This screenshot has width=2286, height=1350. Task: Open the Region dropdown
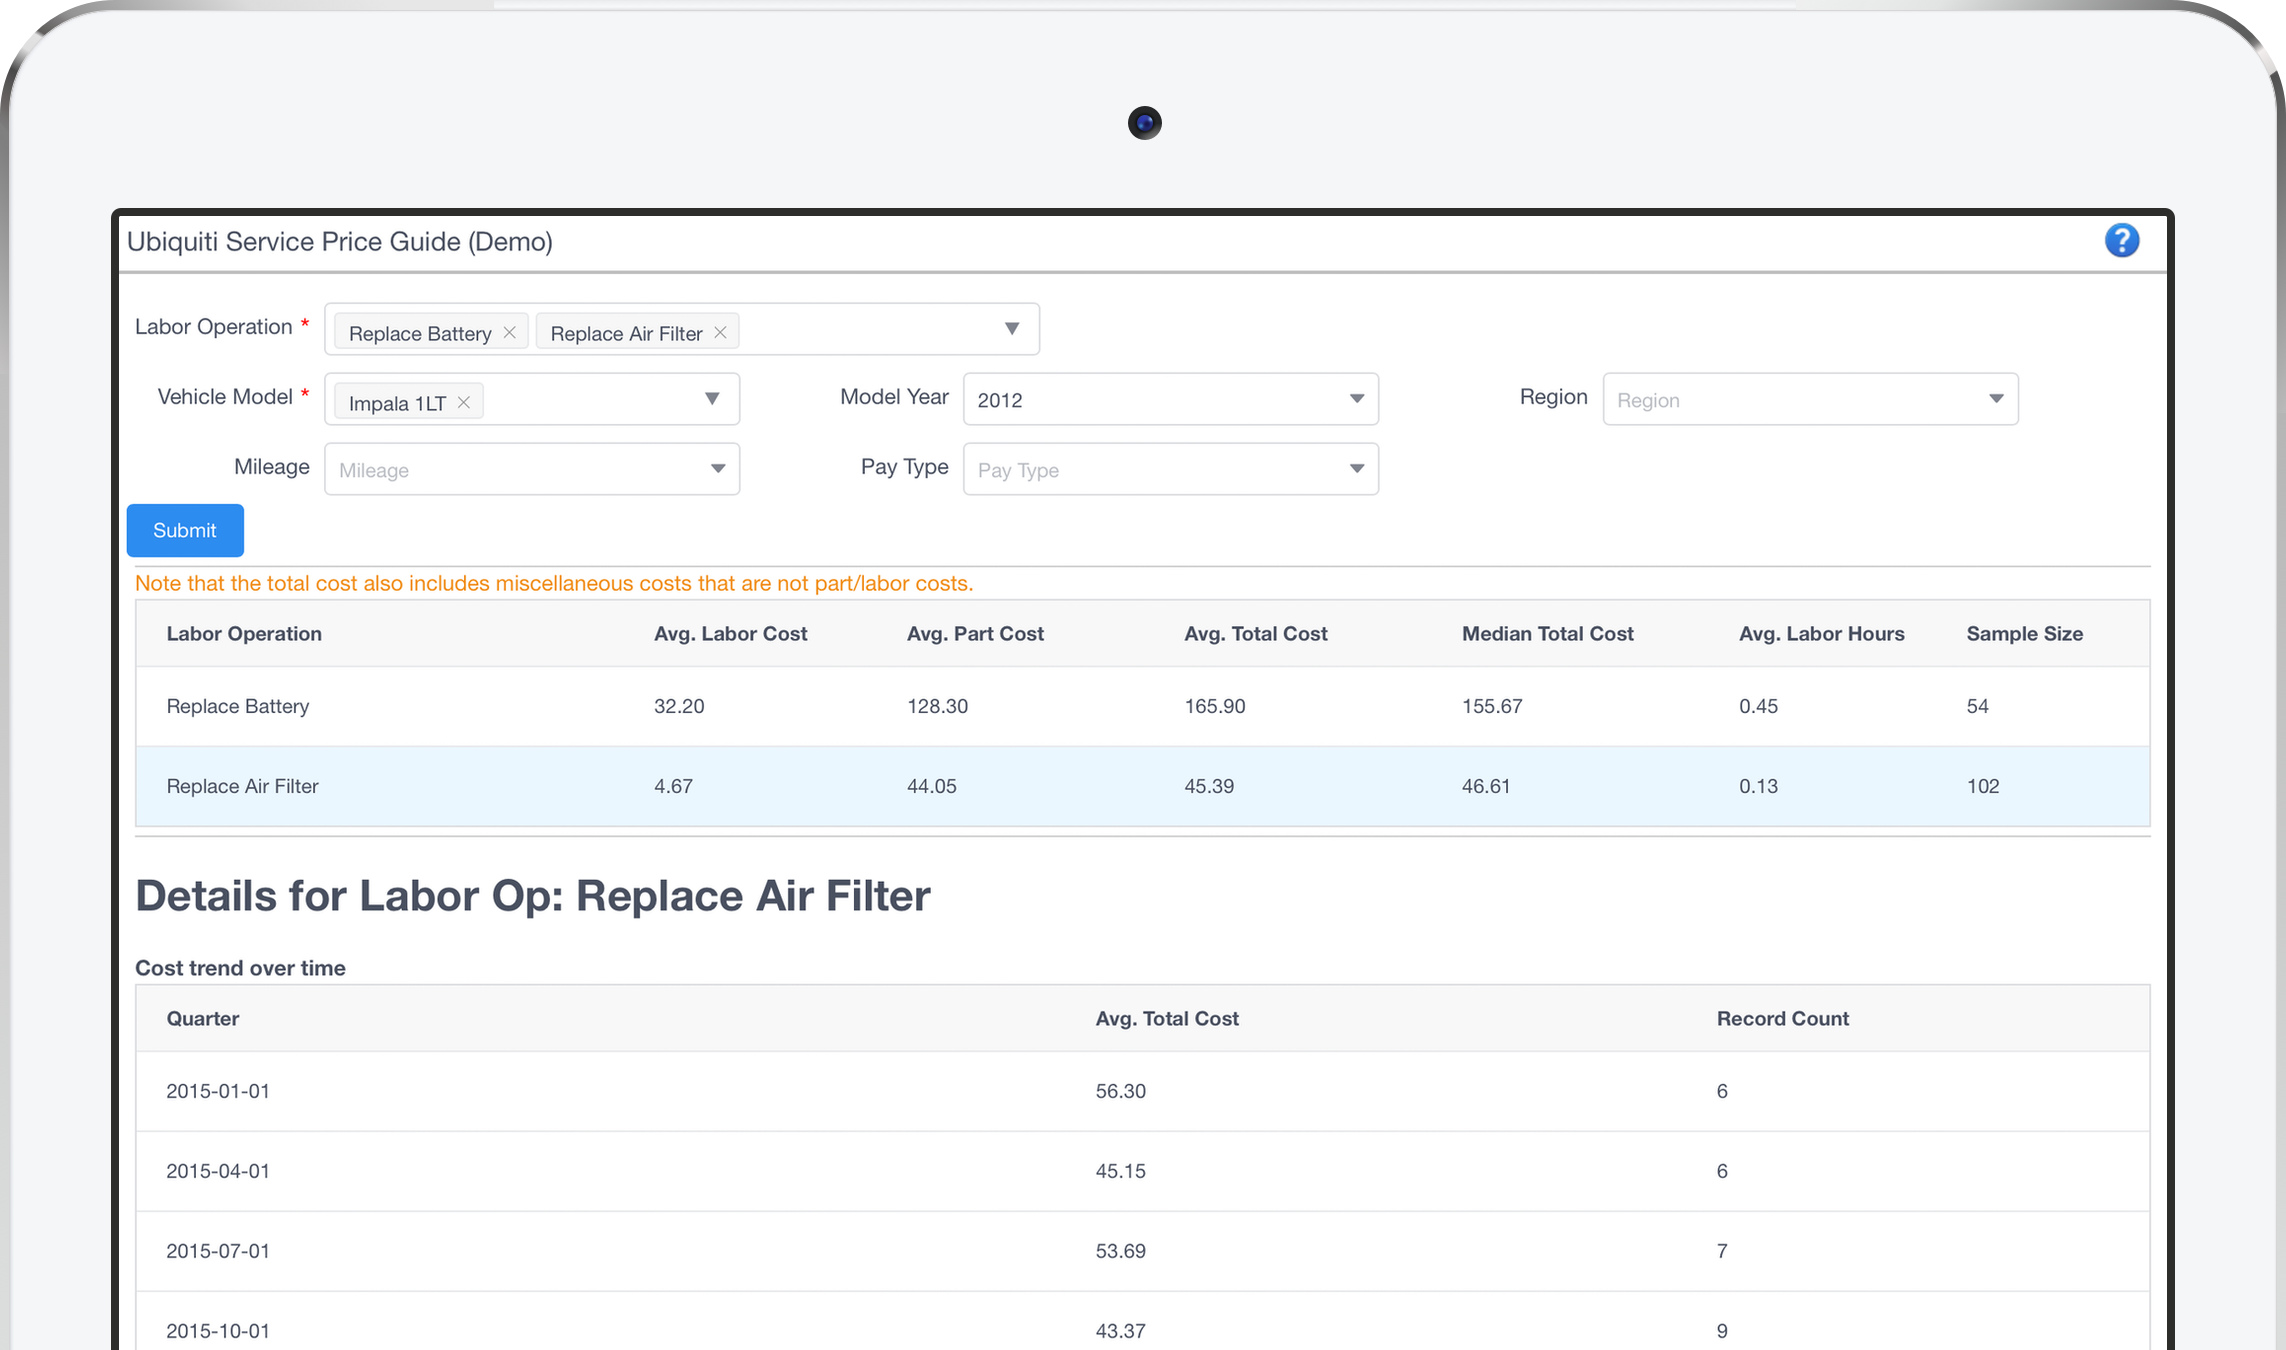pyautogui.click(x=1809, y=399)
